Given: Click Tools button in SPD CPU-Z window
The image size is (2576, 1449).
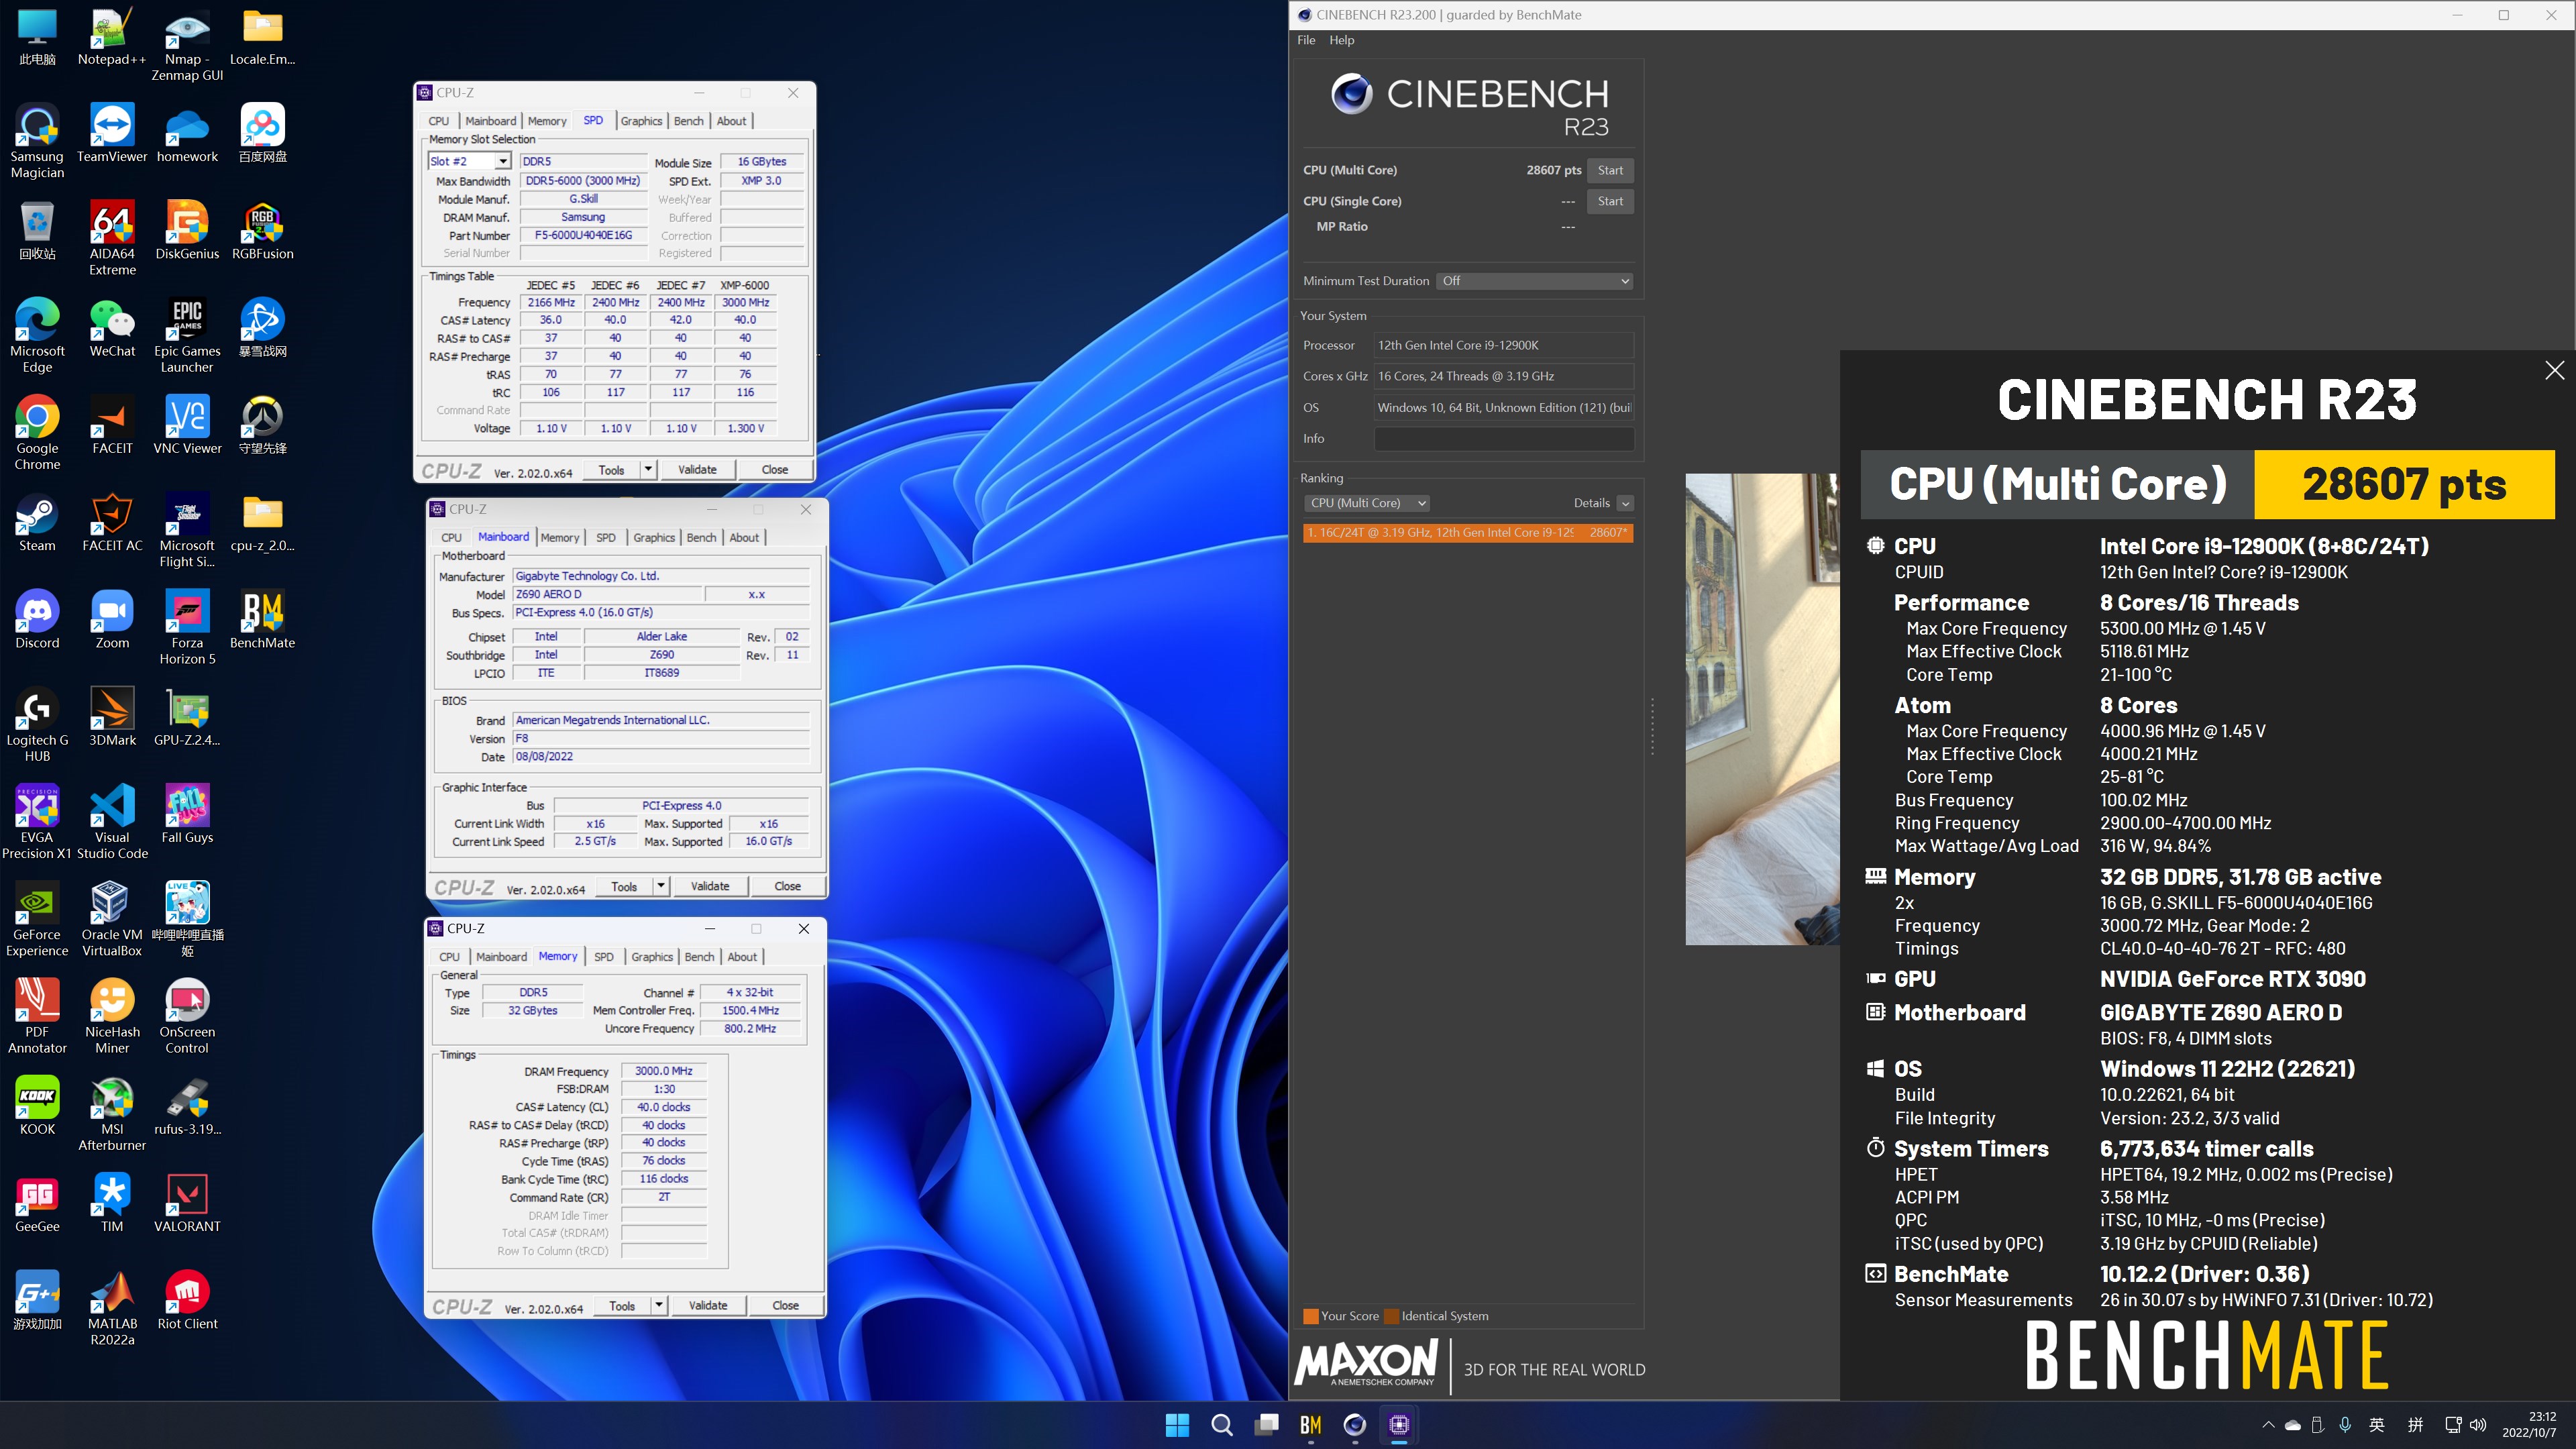Looking at the screenshot, I should click(x=611, y=469).
